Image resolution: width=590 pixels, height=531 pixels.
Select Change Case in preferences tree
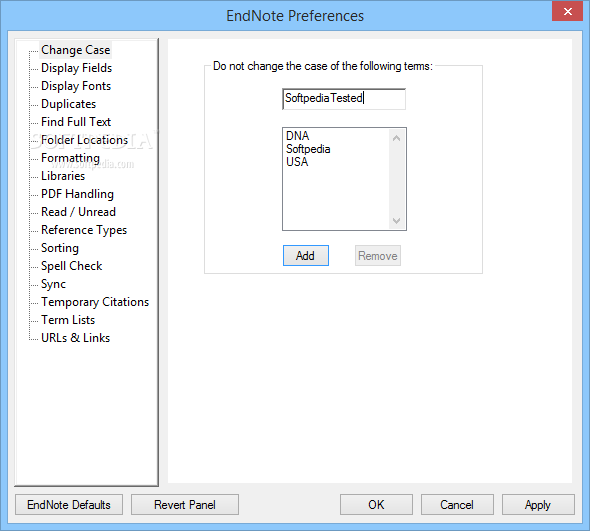76,50
